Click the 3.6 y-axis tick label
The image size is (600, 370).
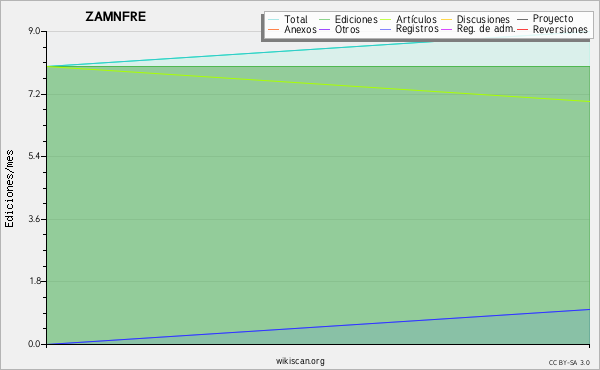pyautogui.click(x=34, y=219)
